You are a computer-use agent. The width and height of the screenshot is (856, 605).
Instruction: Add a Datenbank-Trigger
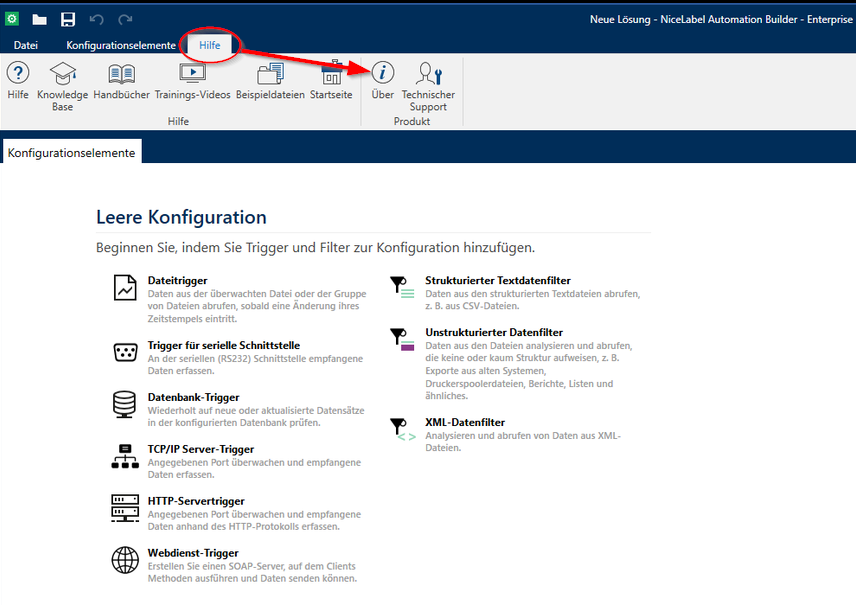click(x=193, y=397)
